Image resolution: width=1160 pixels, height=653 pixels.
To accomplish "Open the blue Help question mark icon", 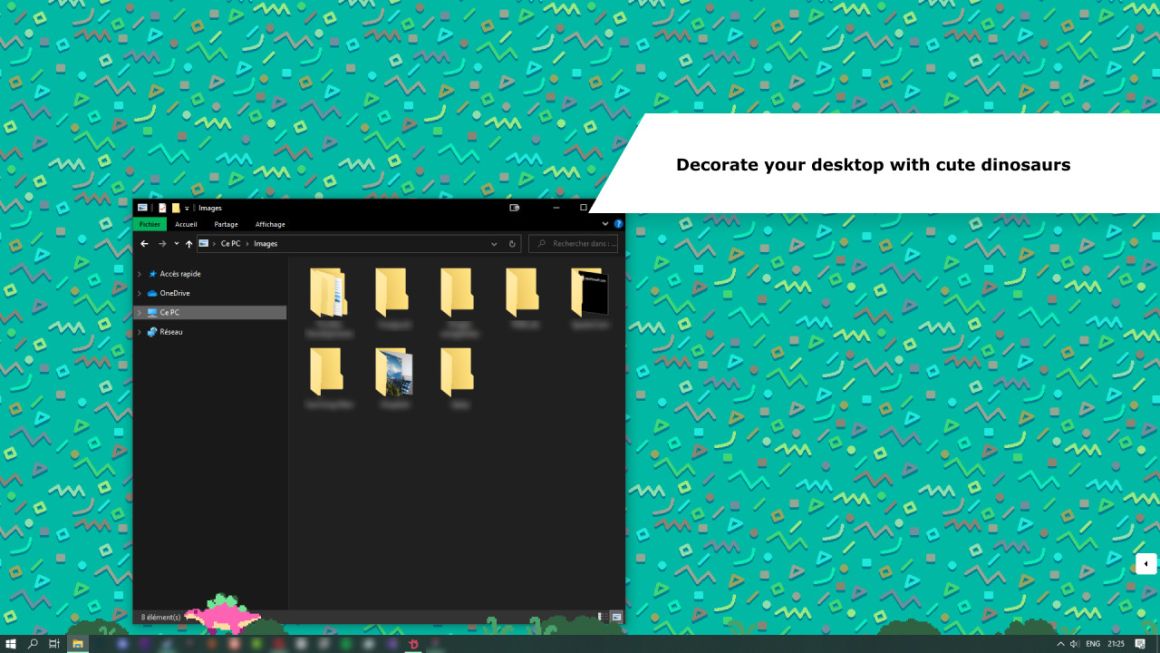I will (x=618, y=224).
